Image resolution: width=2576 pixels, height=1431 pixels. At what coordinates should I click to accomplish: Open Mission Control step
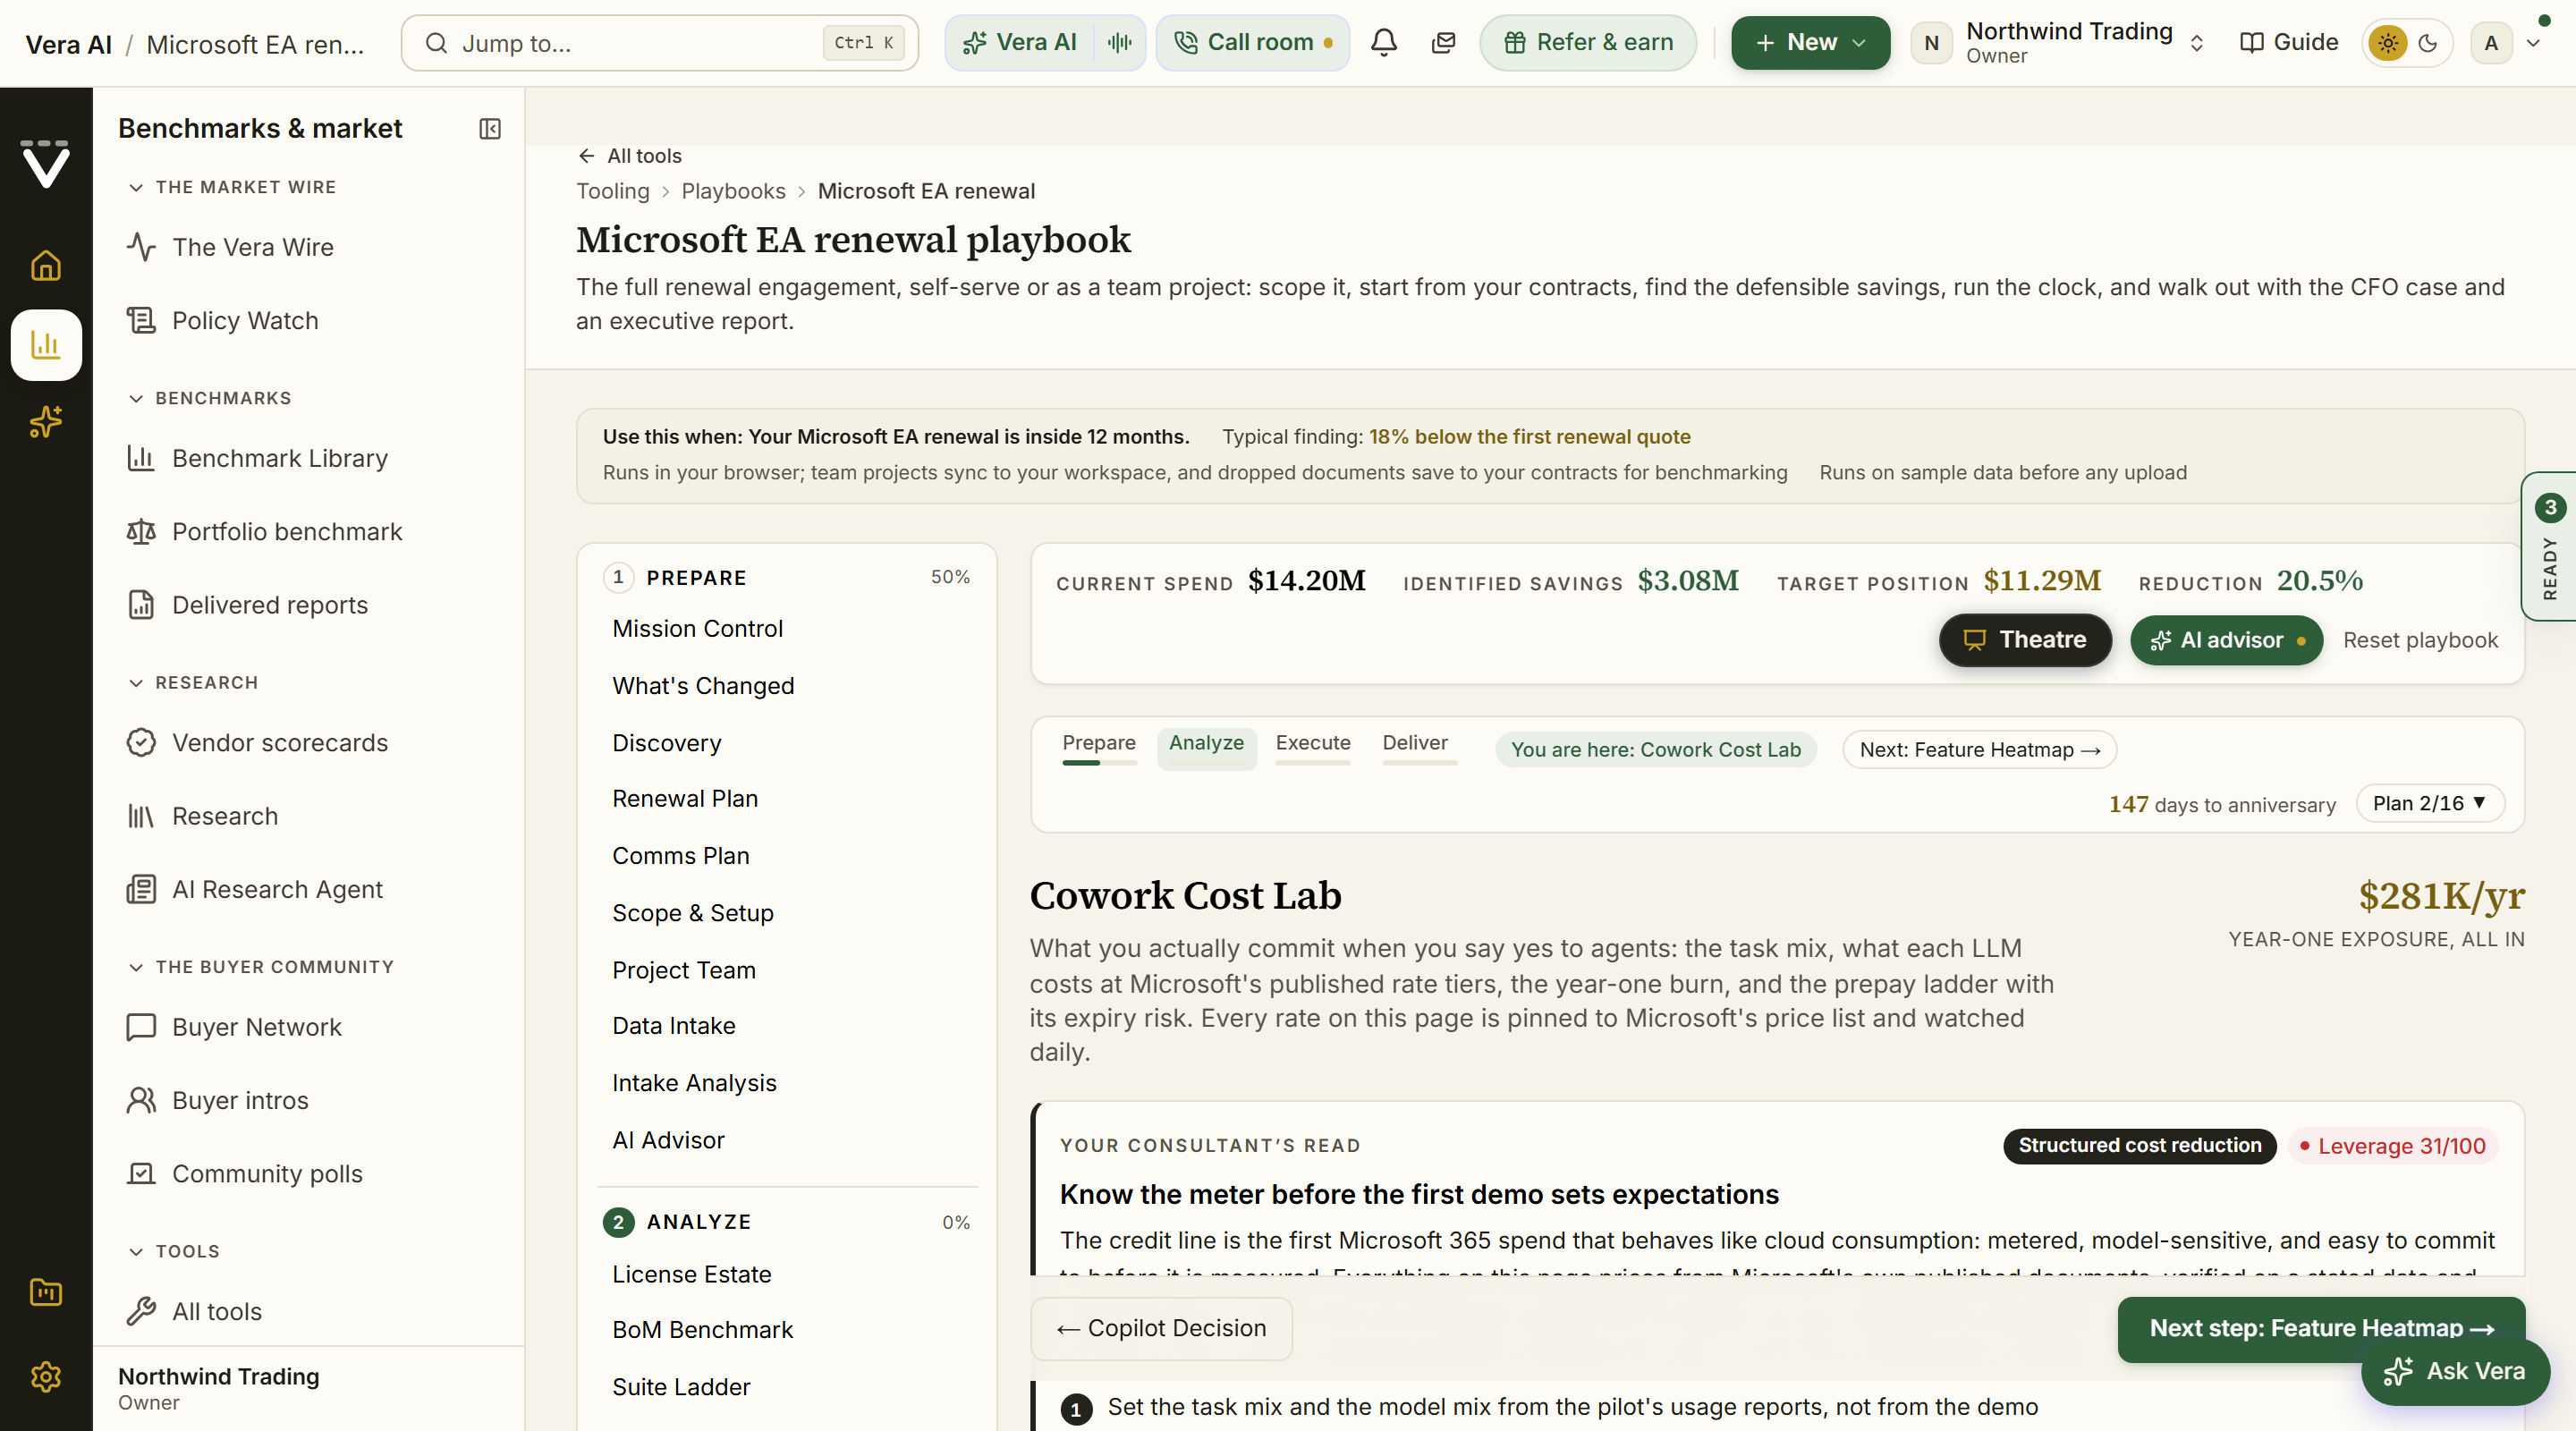point(698,628)
